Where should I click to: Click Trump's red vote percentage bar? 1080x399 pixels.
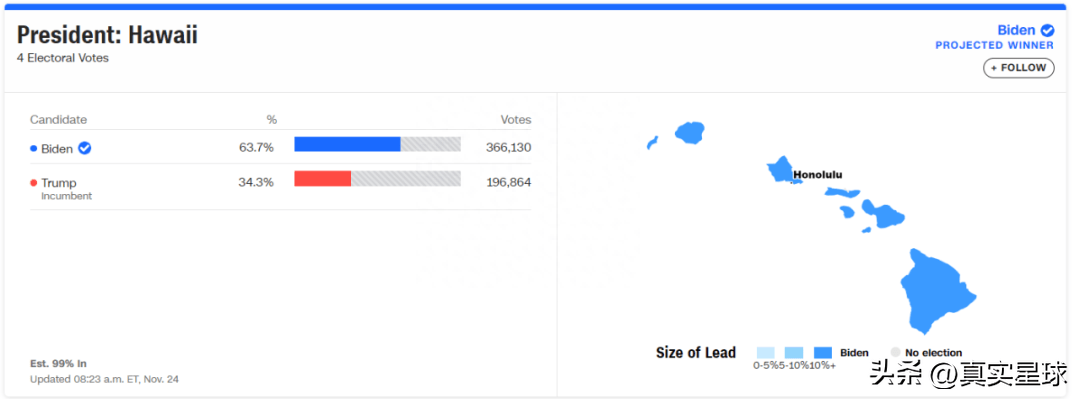pyautogui.click(x=322, y=178)
